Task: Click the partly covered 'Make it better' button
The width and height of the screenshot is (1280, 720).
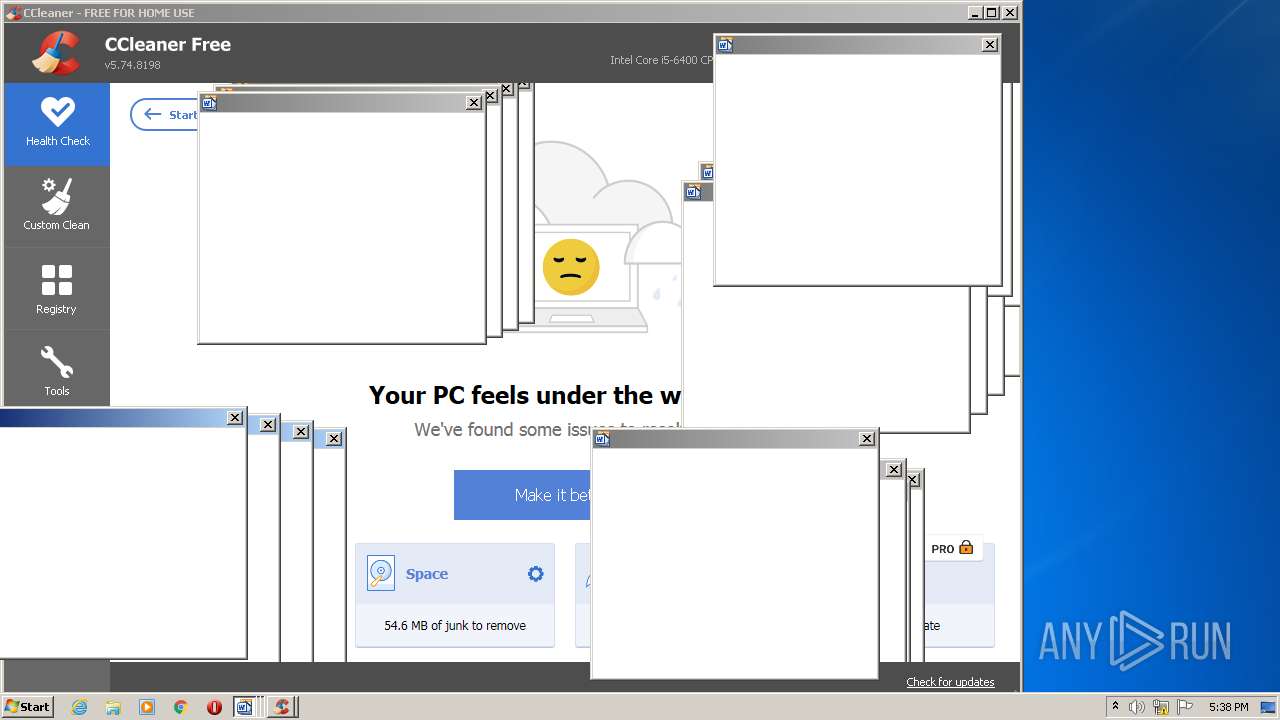Action: (522, 495)
